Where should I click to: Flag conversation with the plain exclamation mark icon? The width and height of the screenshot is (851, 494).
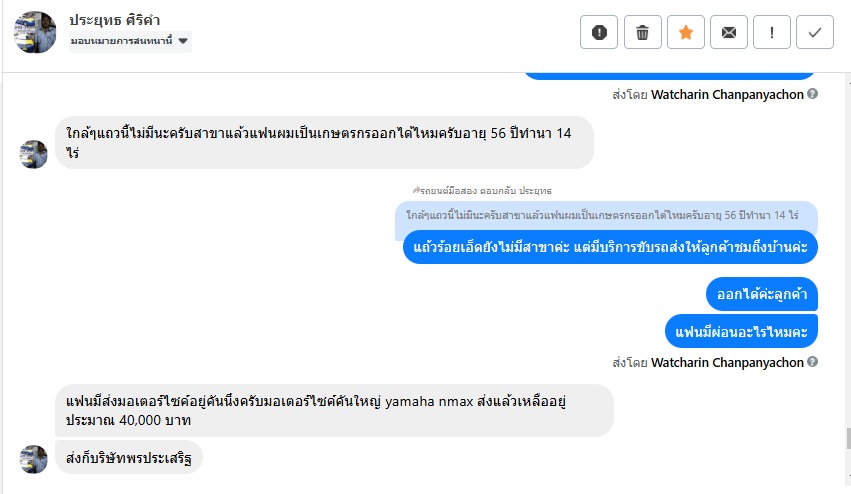click(x=772, y=32)
